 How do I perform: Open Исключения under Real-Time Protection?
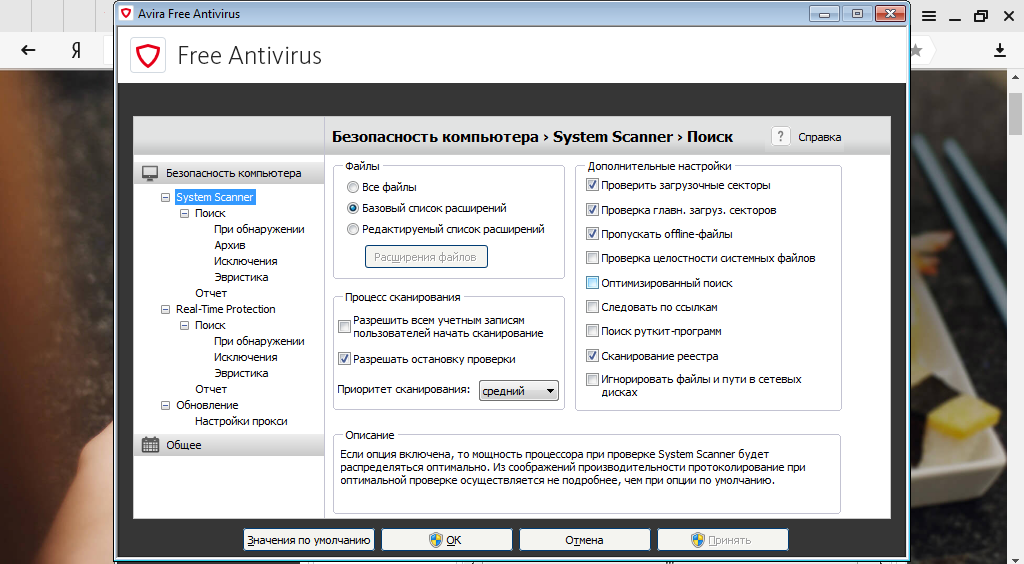pyautogui.click(x=246, y=357)
